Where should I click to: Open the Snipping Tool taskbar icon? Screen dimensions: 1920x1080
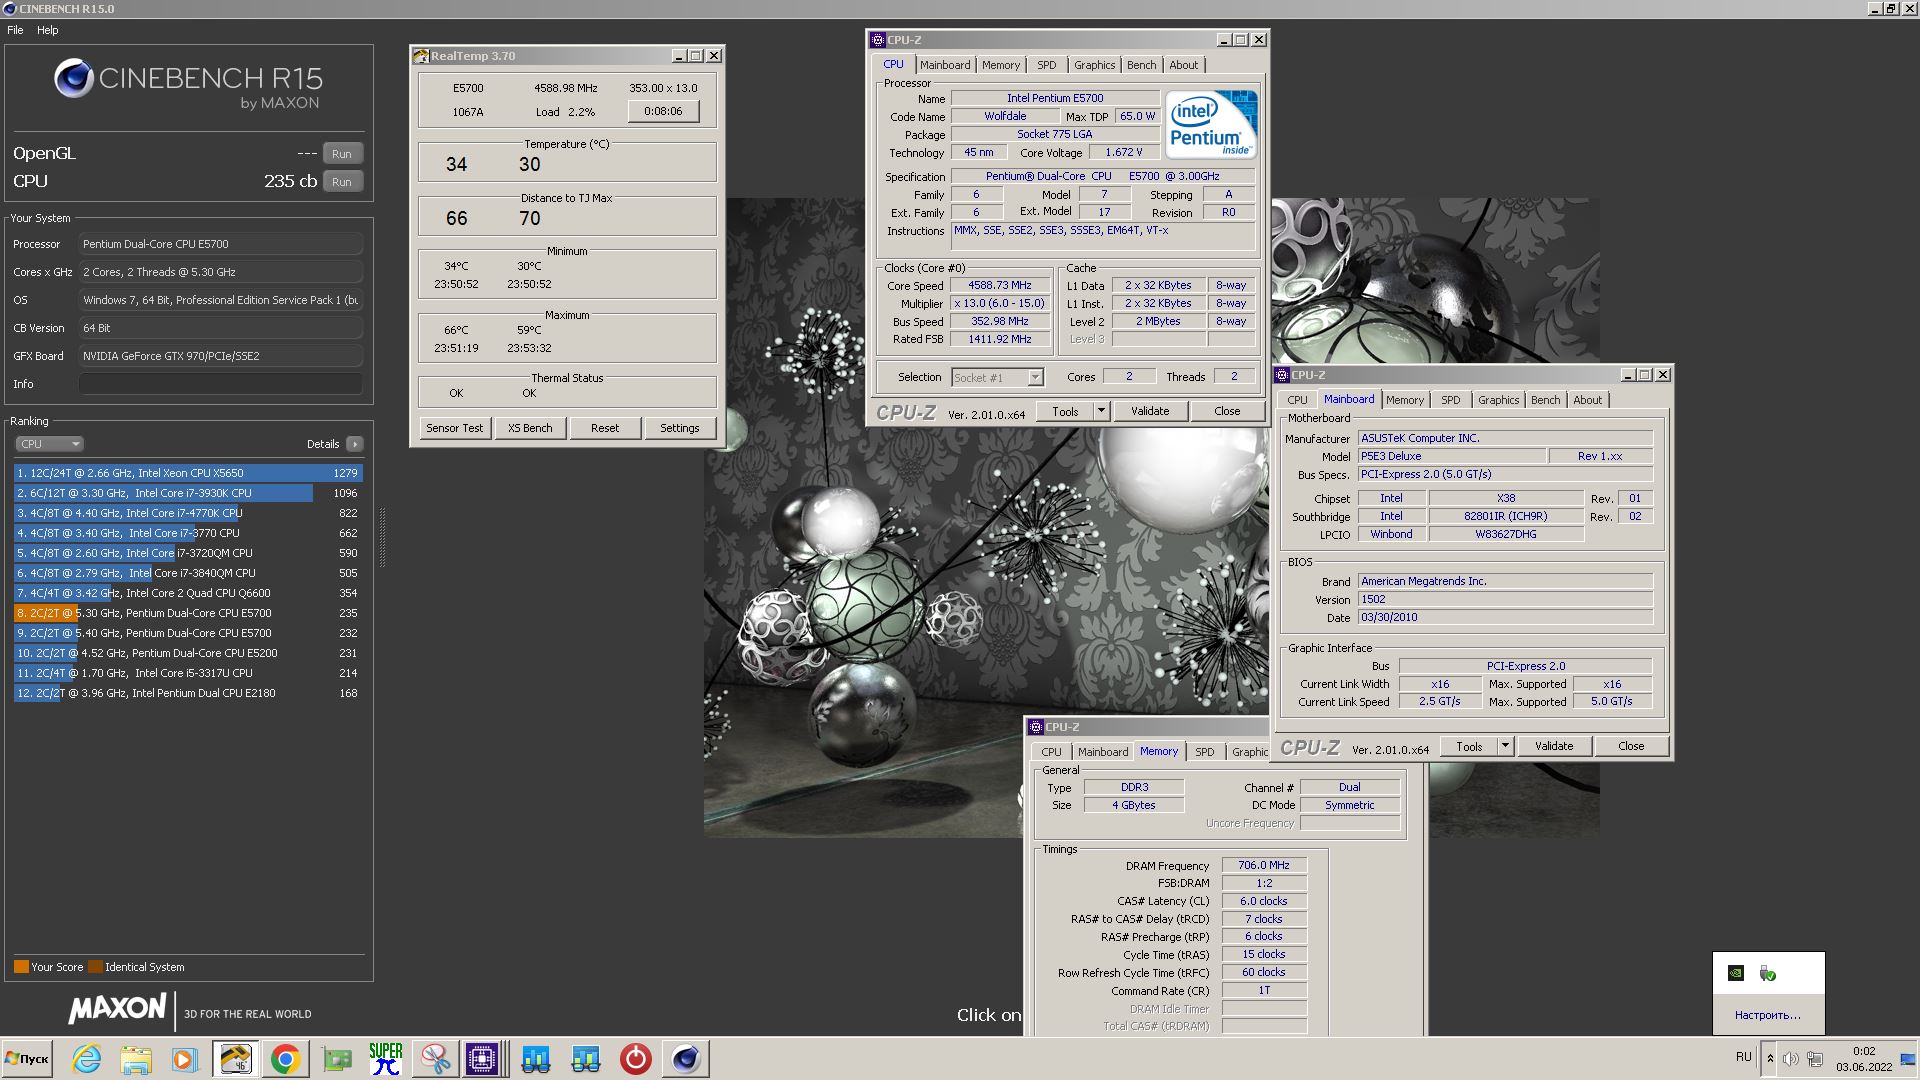[435, 1059]
